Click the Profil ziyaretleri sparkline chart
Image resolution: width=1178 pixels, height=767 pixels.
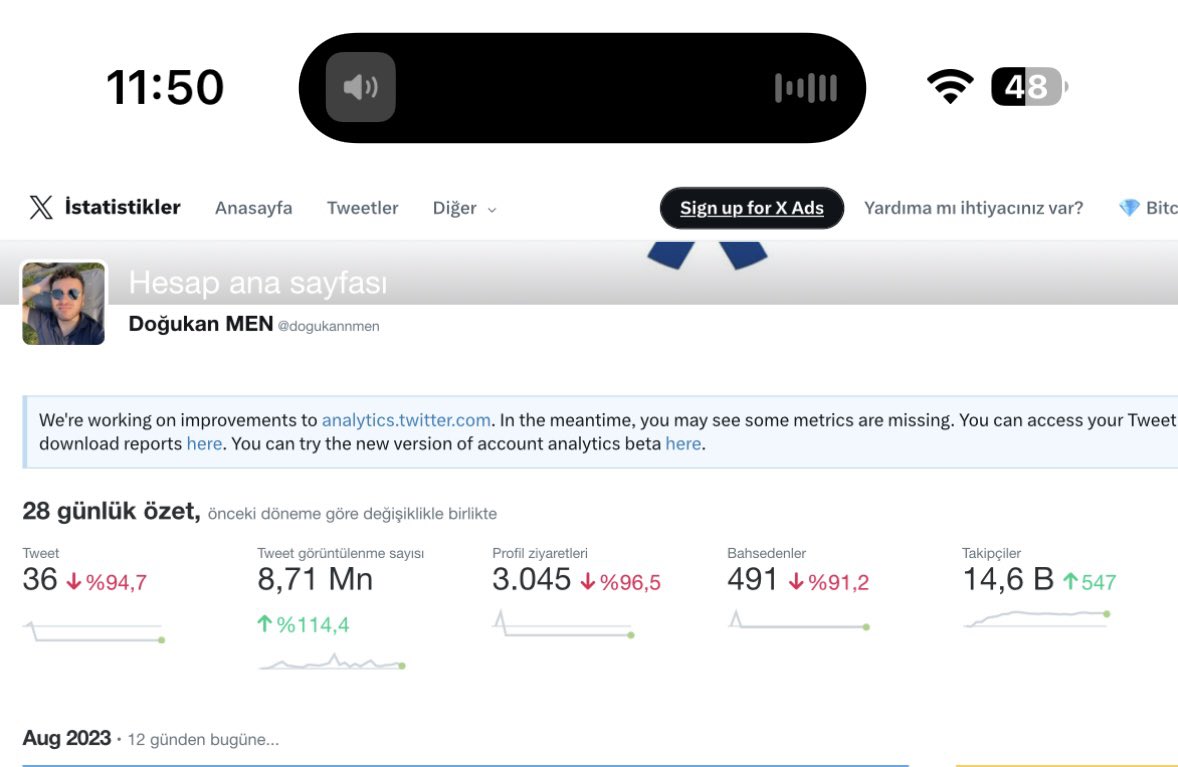pyautogui.click(x=563, y=625)
